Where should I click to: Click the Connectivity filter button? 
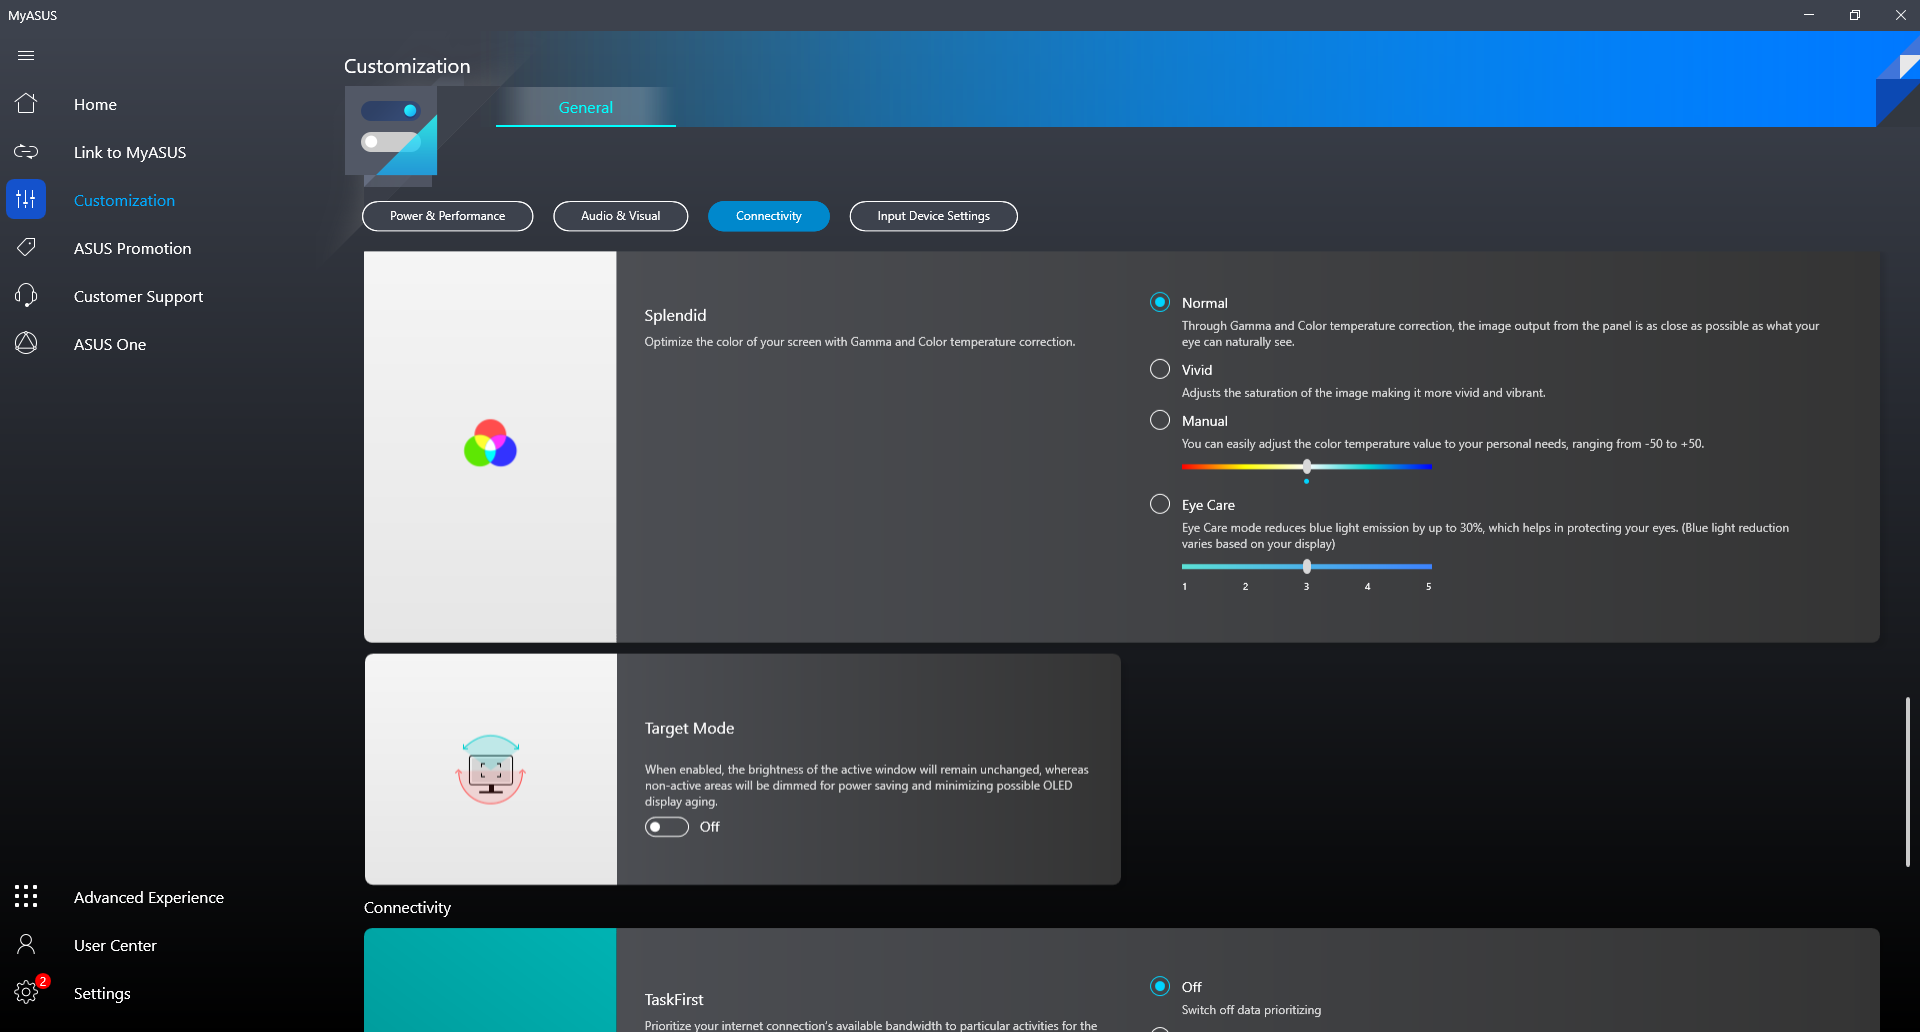769,216
